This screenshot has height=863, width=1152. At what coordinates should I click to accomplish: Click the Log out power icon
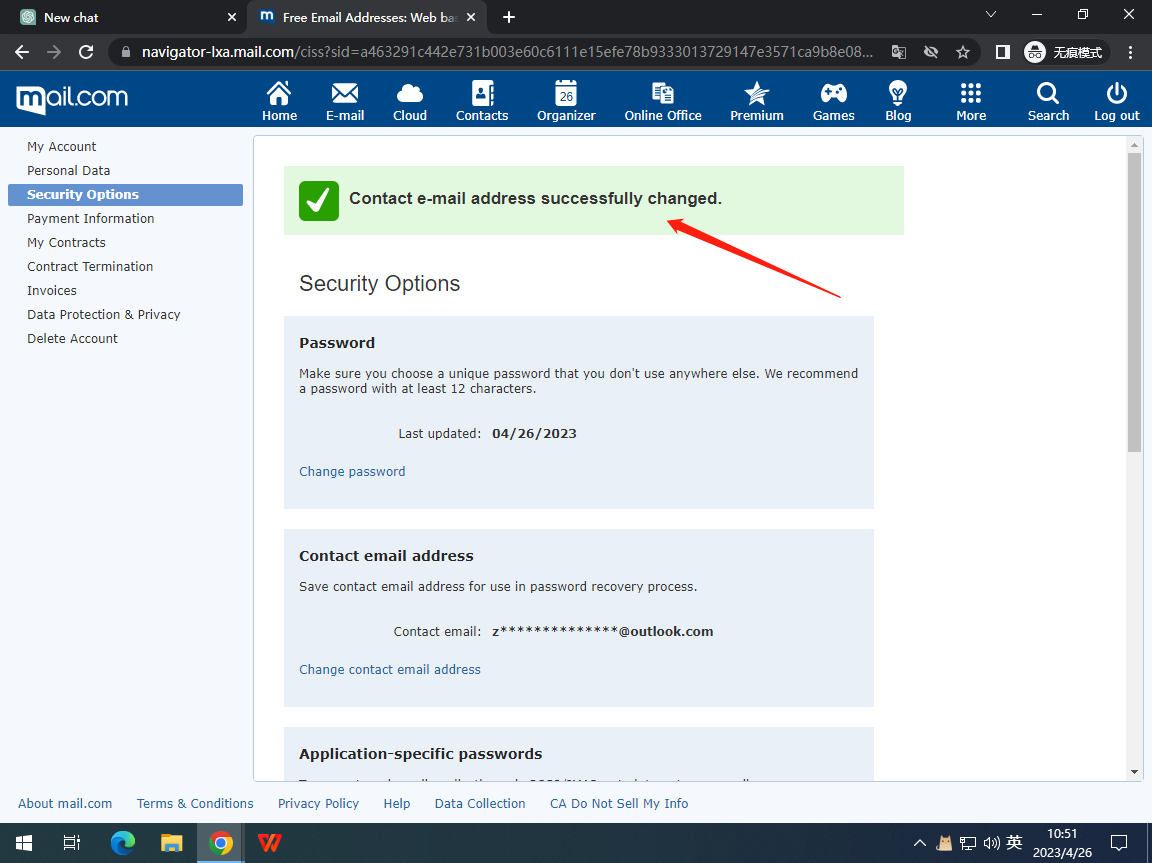coord(1116,95)
